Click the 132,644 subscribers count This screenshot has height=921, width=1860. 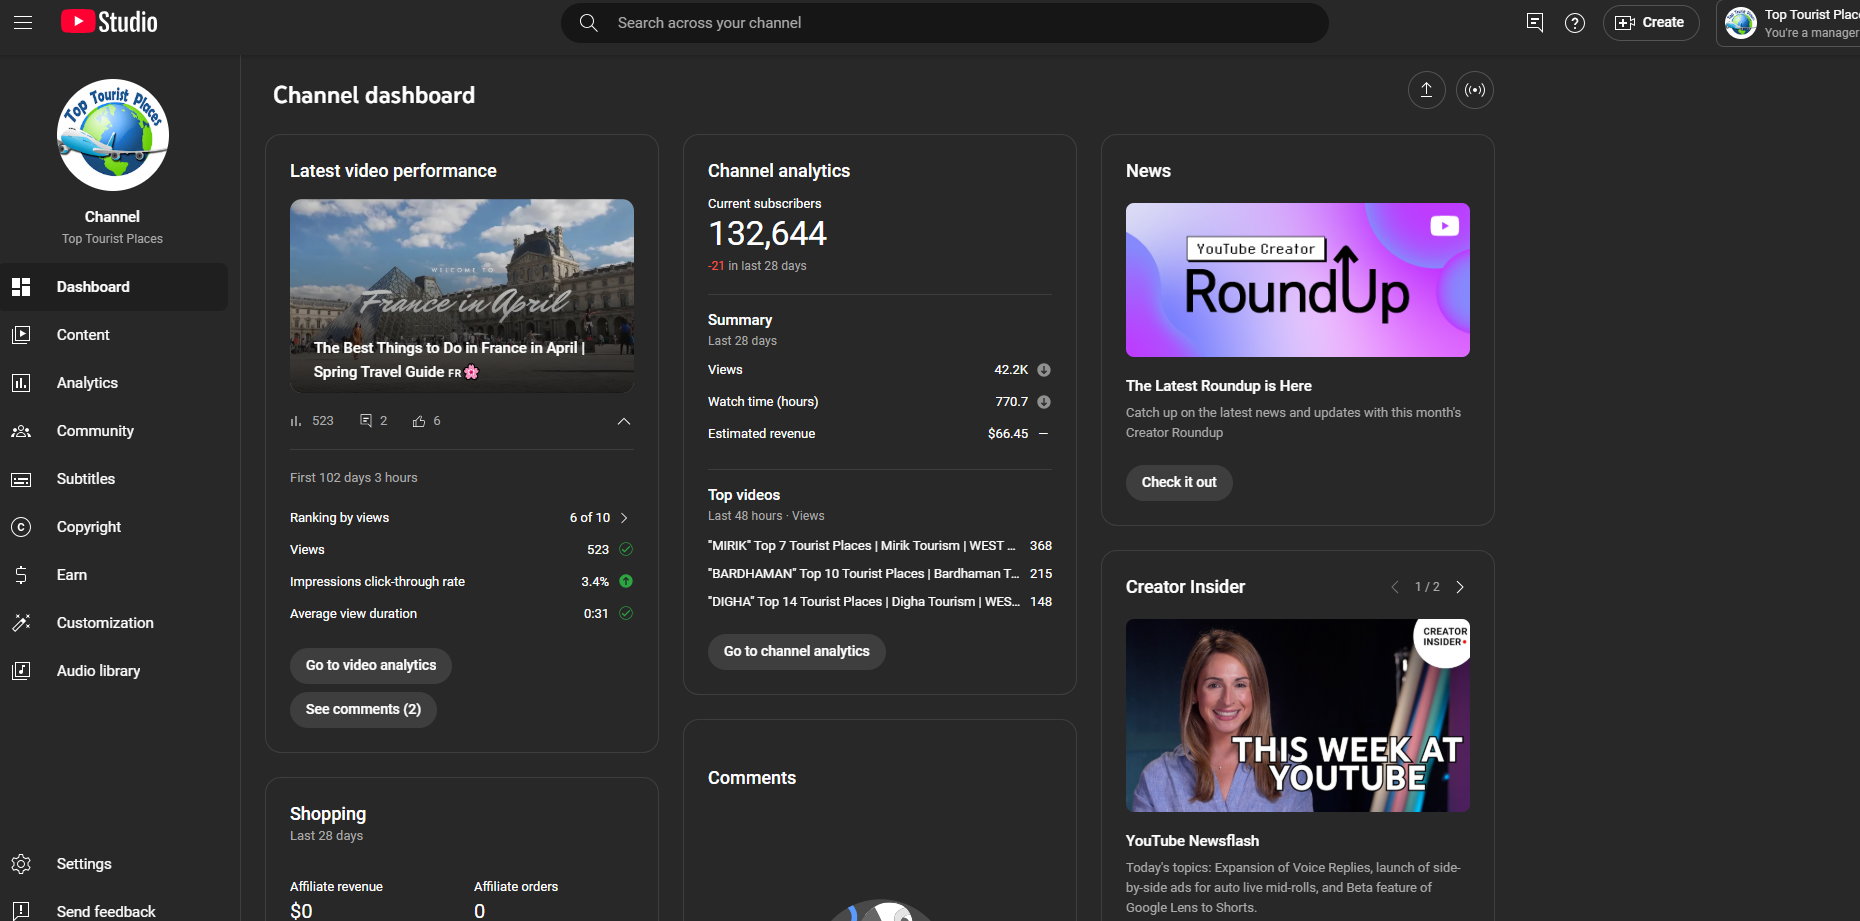click(x=767, y=234)
